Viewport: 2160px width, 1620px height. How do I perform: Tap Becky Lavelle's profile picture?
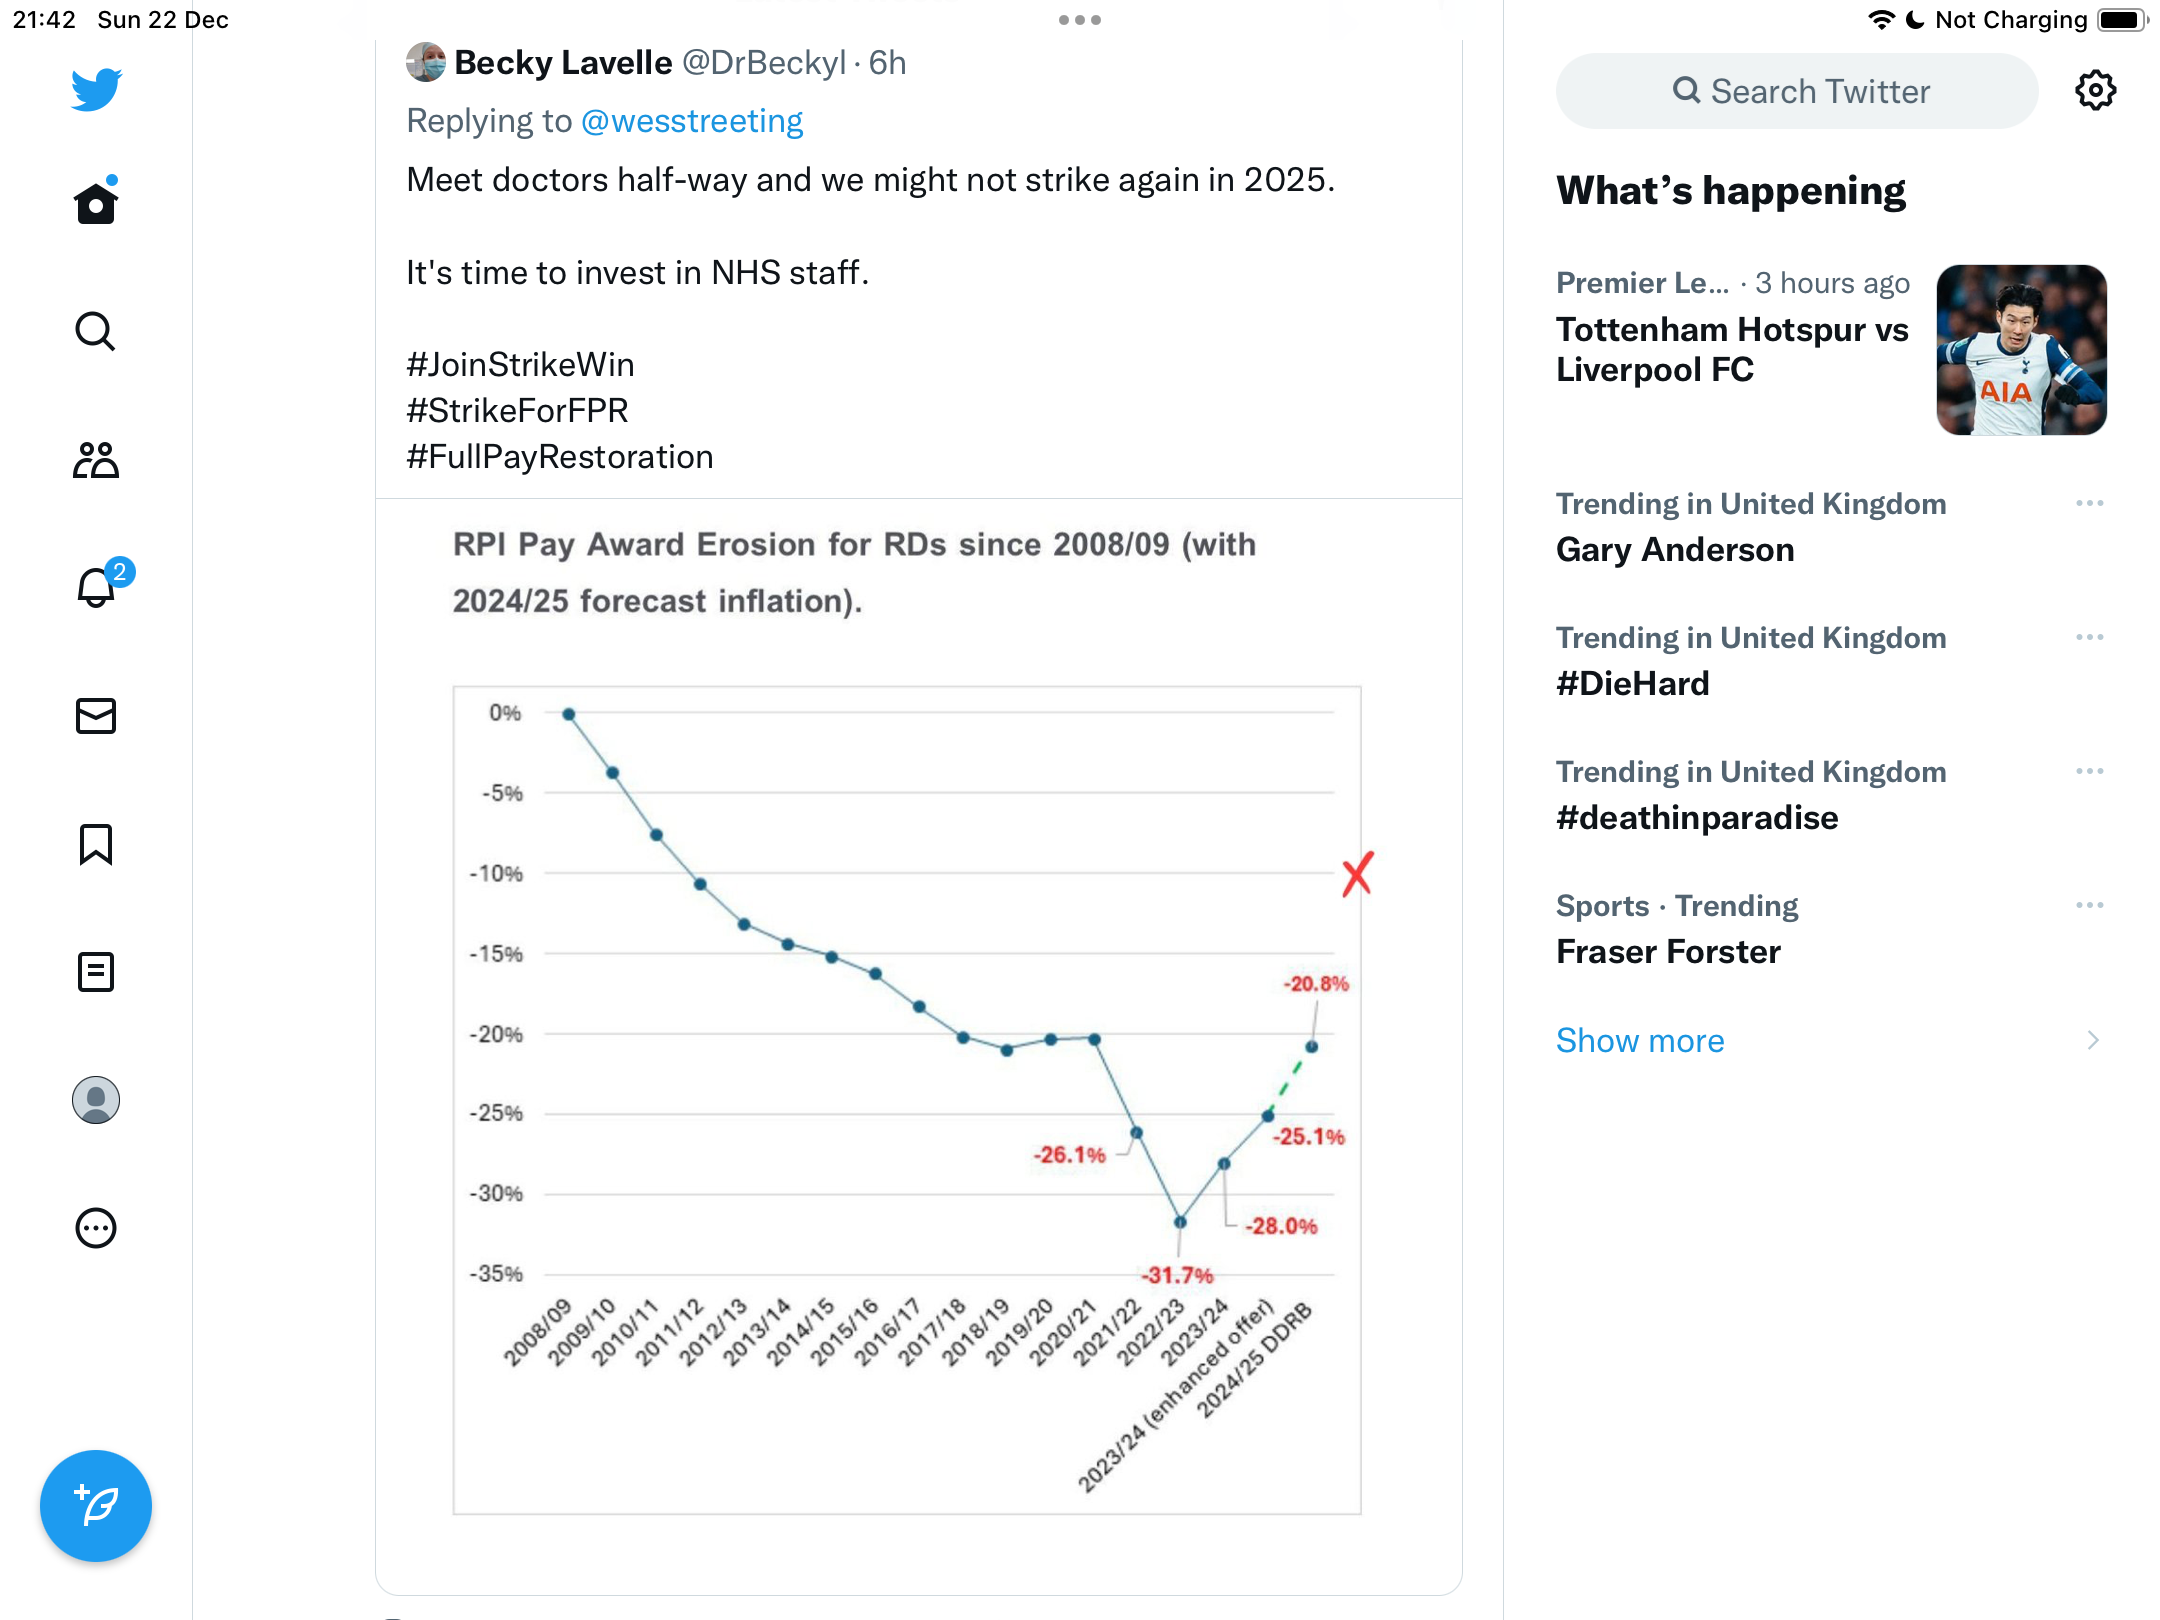tap(426, 62)
